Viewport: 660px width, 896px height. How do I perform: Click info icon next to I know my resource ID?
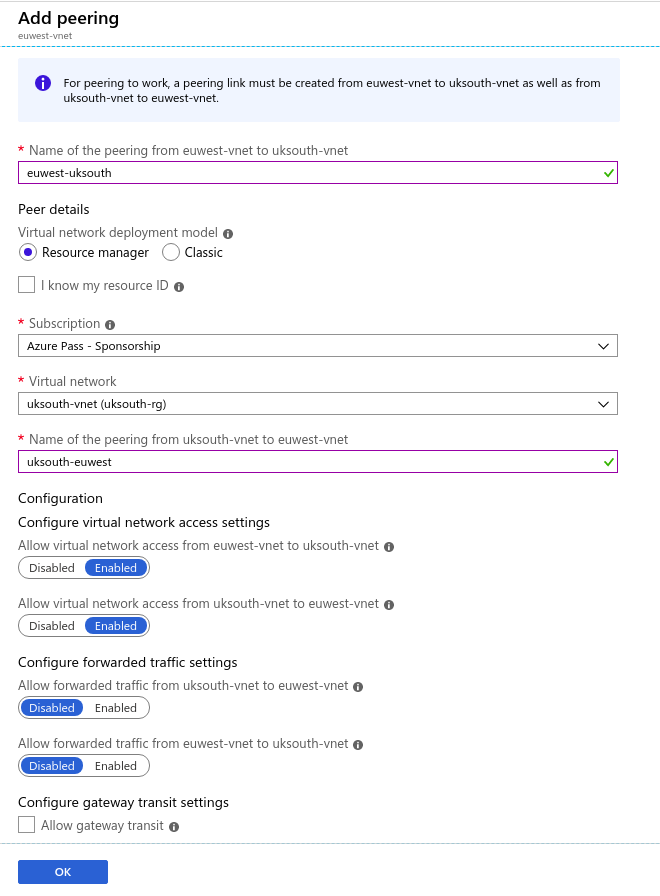(x=179, y=287)
